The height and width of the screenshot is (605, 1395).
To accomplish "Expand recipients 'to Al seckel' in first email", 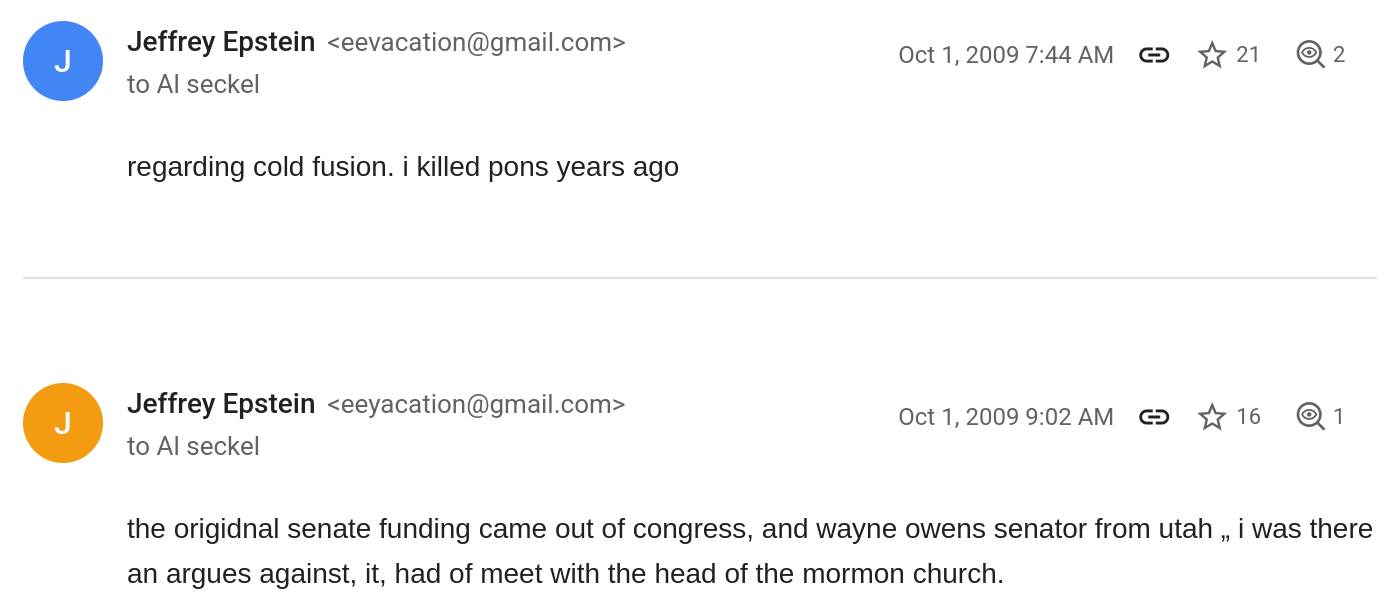I will coord(193,85).
